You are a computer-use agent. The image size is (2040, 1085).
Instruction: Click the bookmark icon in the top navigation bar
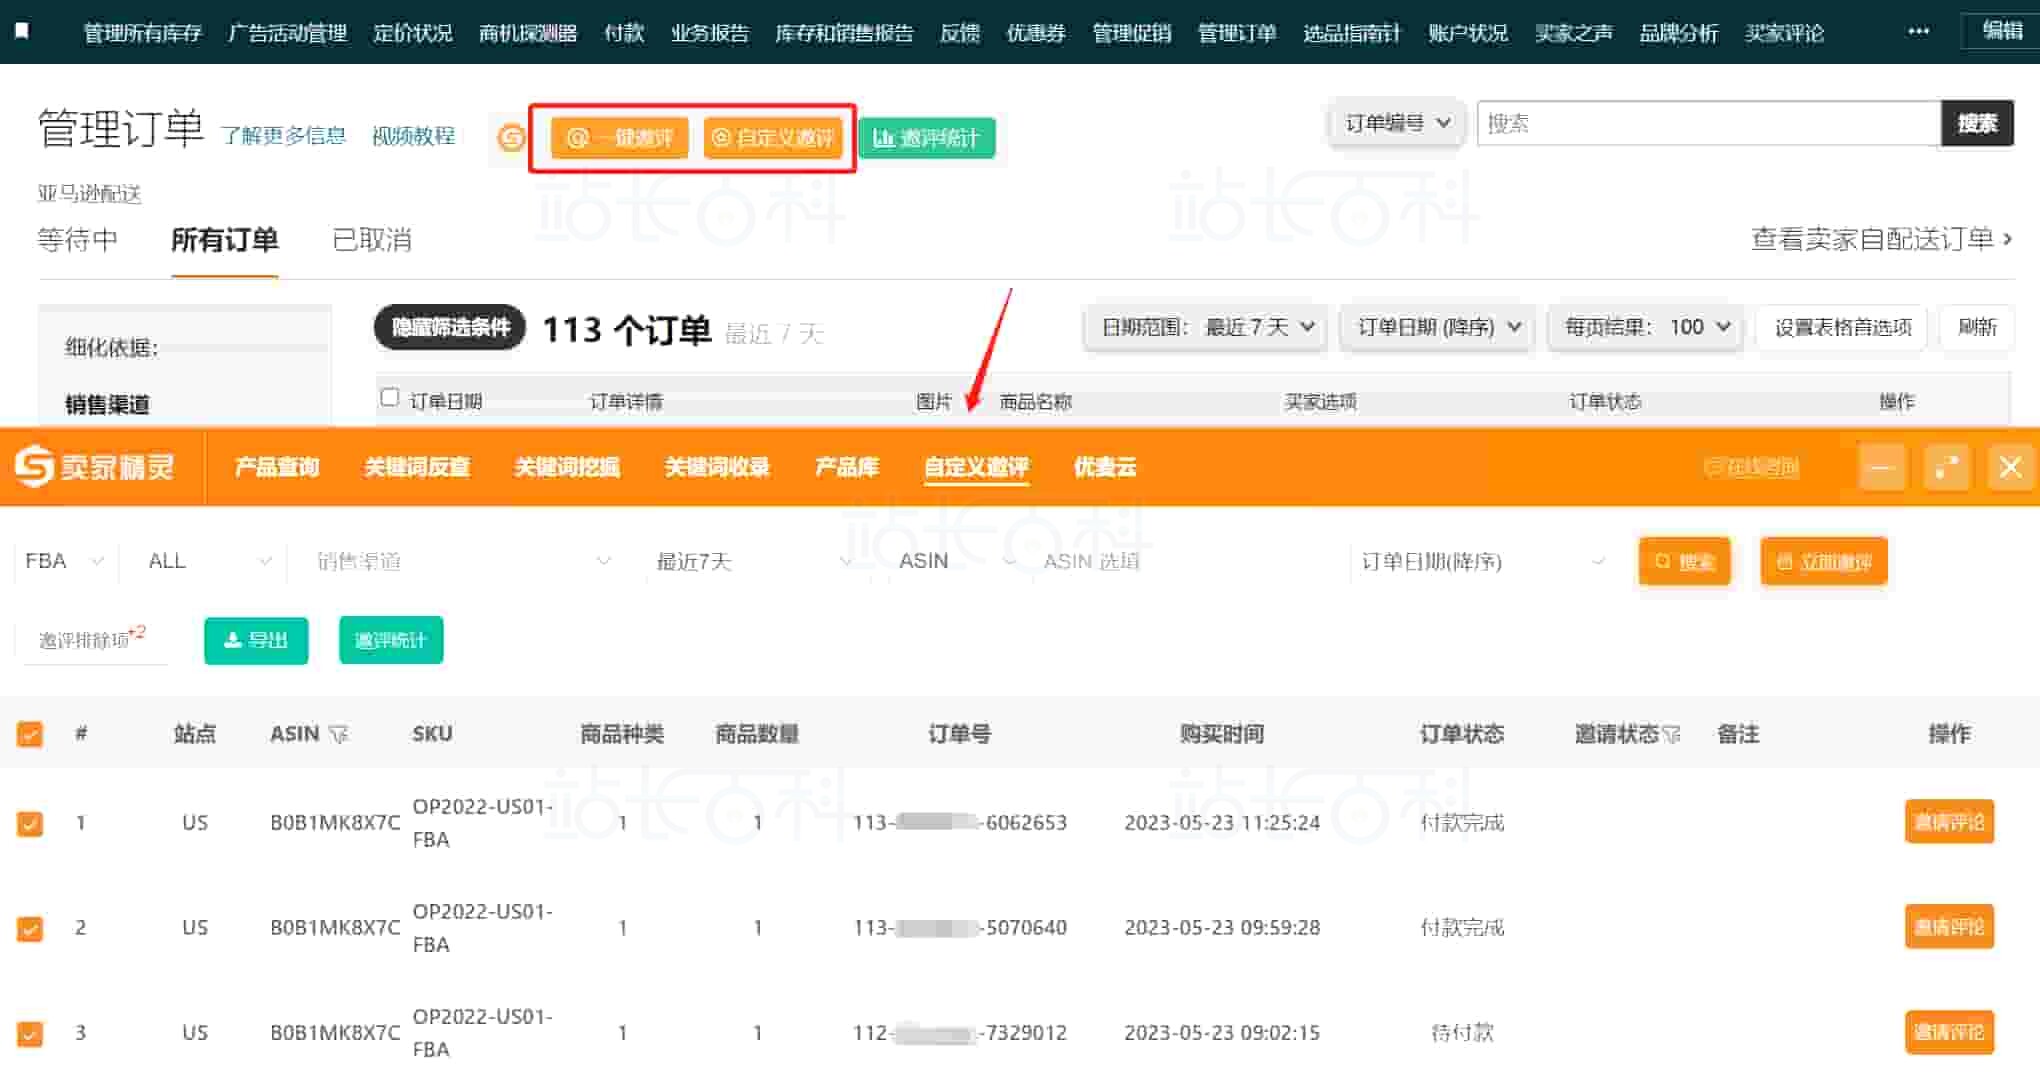tap(22, 31)
